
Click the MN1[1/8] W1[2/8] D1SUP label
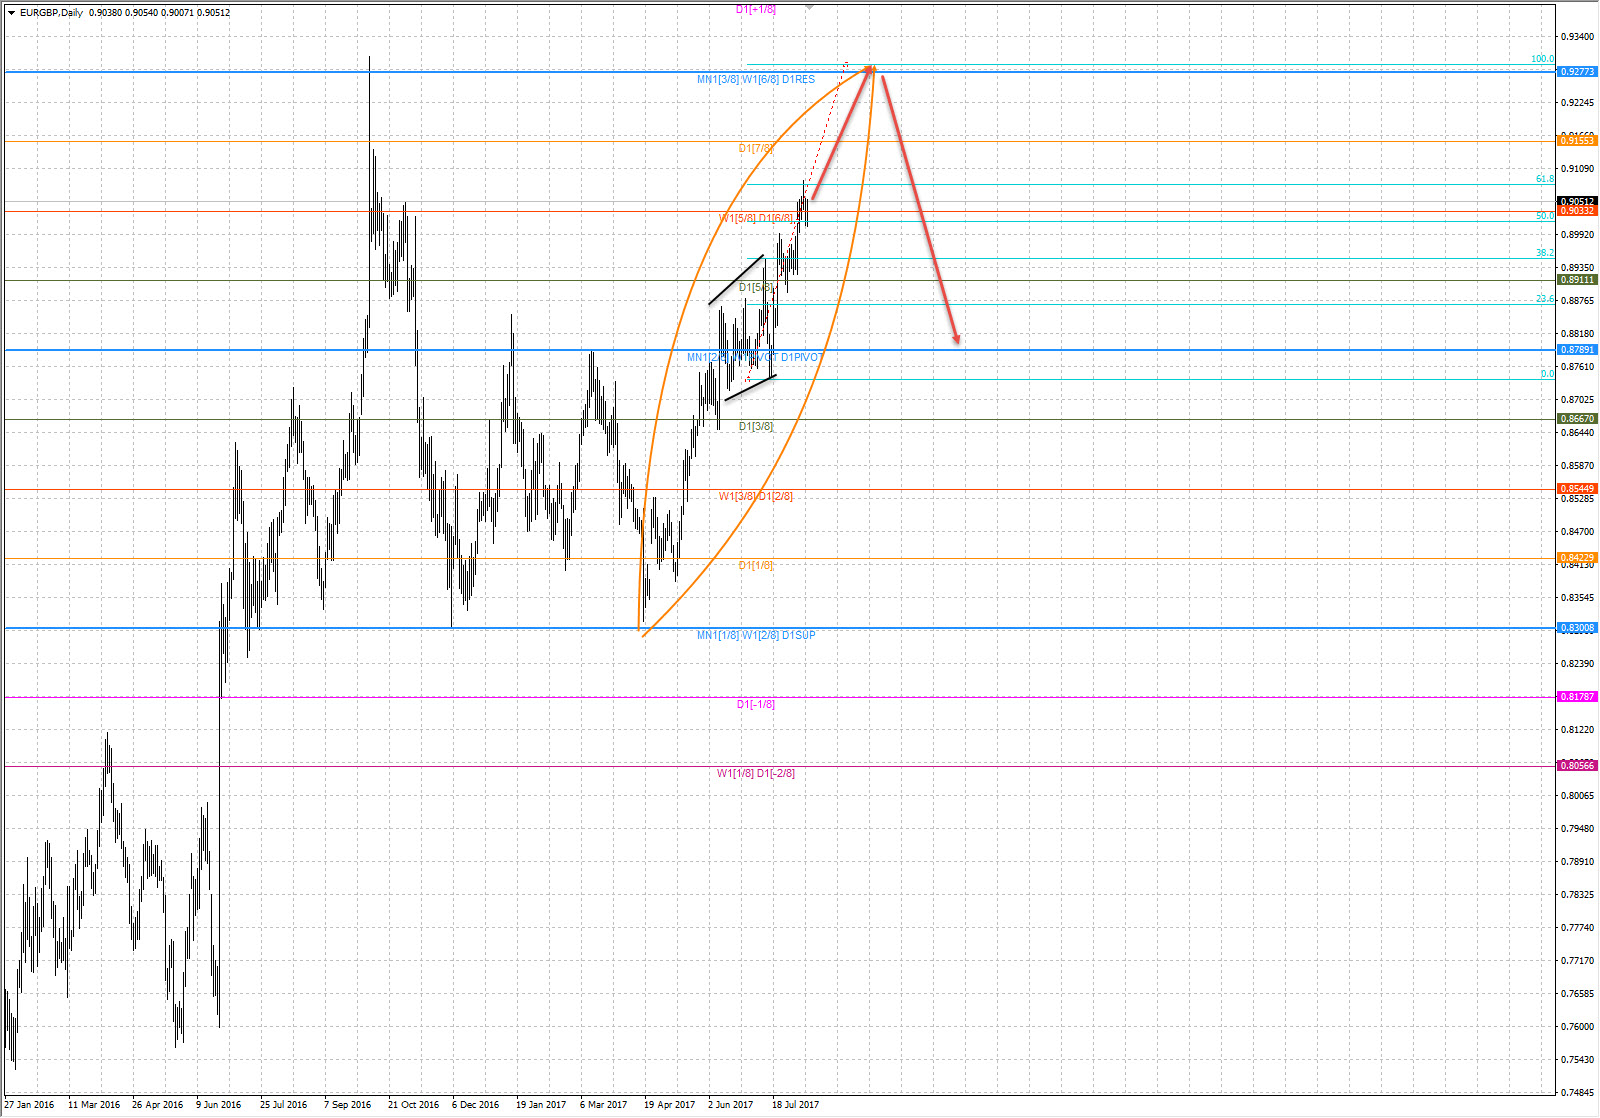point(756,635)
